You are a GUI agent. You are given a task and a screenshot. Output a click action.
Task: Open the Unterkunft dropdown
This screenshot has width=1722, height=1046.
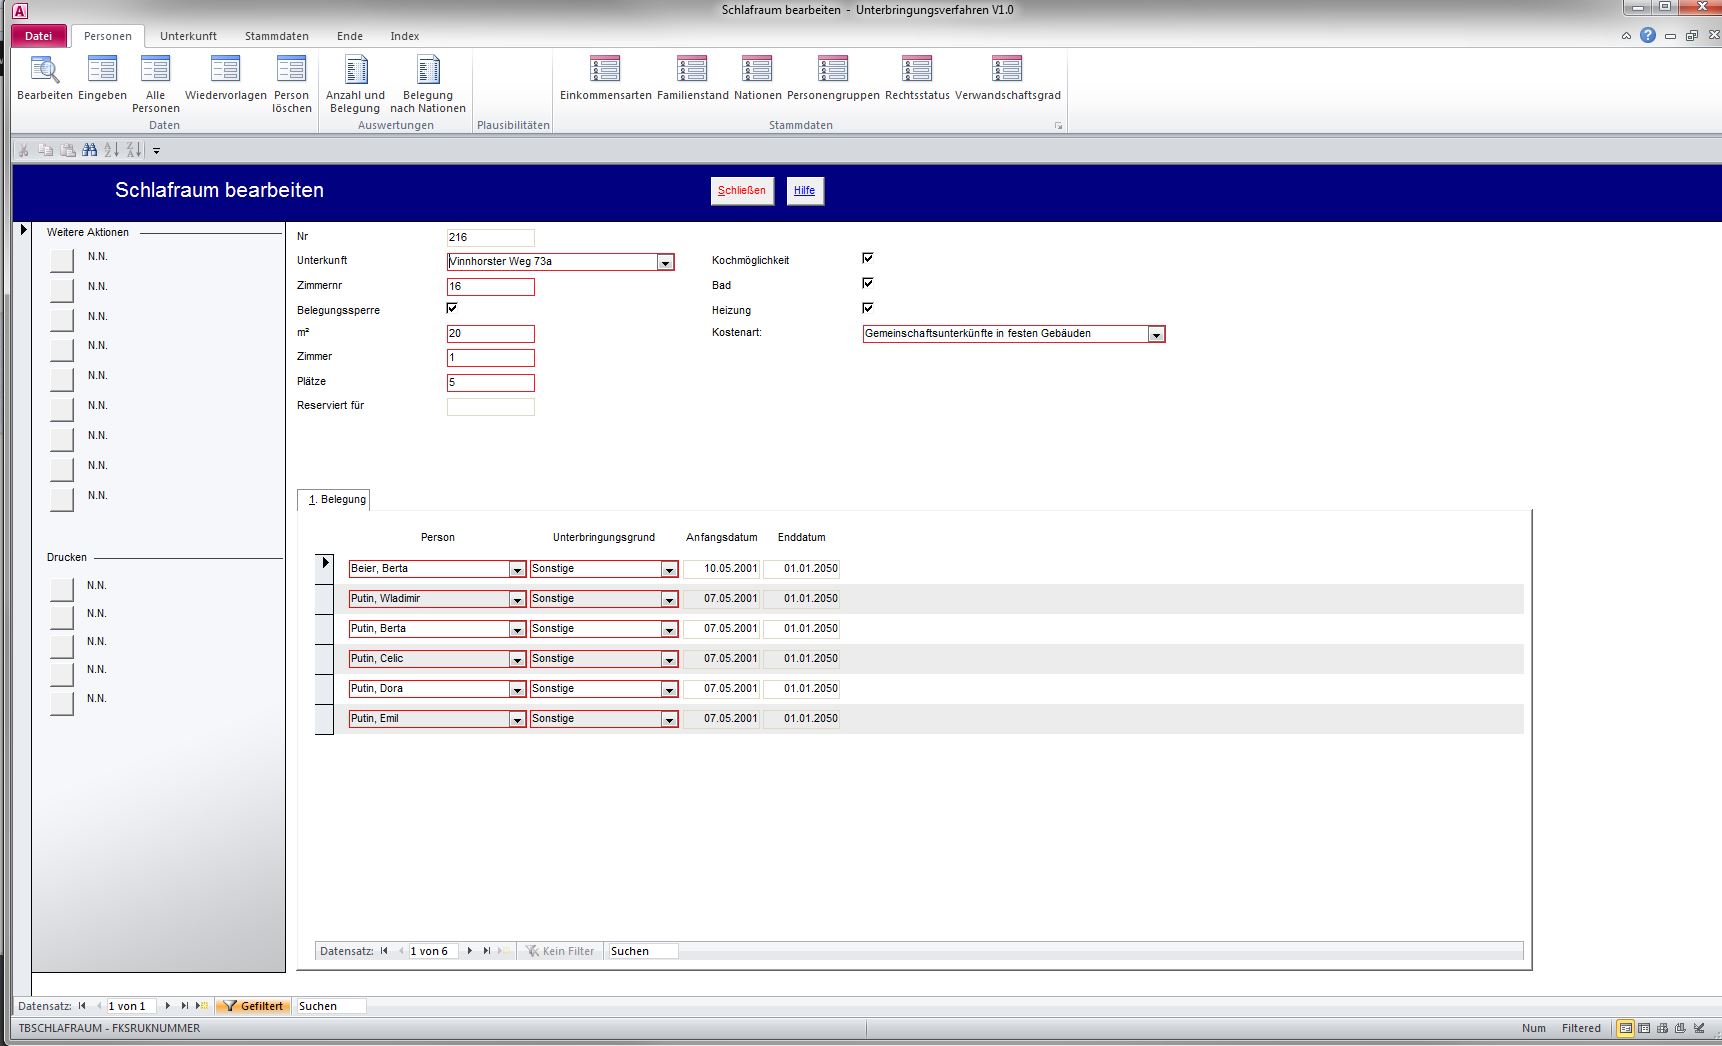(665, 262)
